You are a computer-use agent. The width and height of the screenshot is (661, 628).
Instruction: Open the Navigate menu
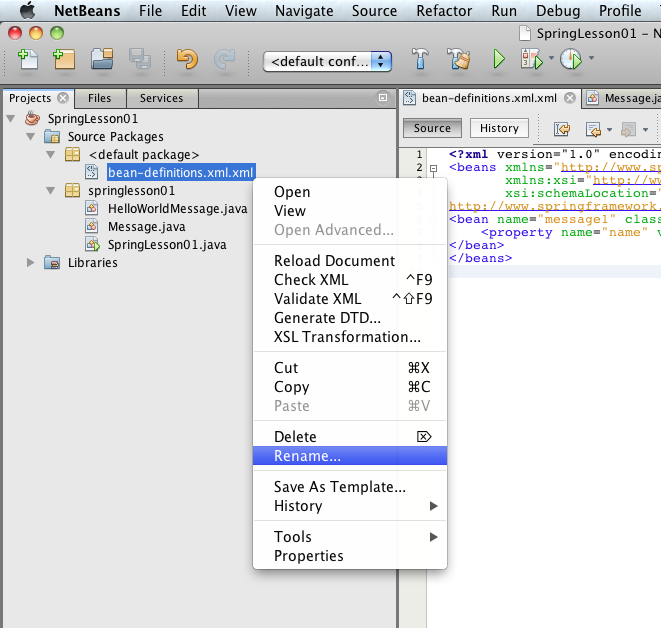click(x=304, y=11)
